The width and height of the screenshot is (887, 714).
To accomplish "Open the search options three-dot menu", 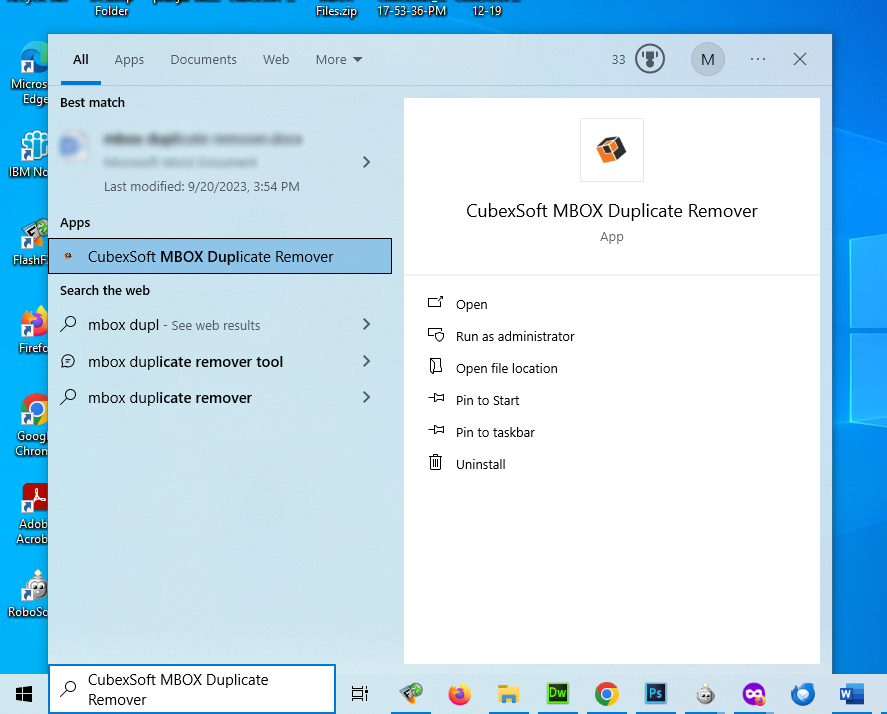I will (x=757, y=60).
